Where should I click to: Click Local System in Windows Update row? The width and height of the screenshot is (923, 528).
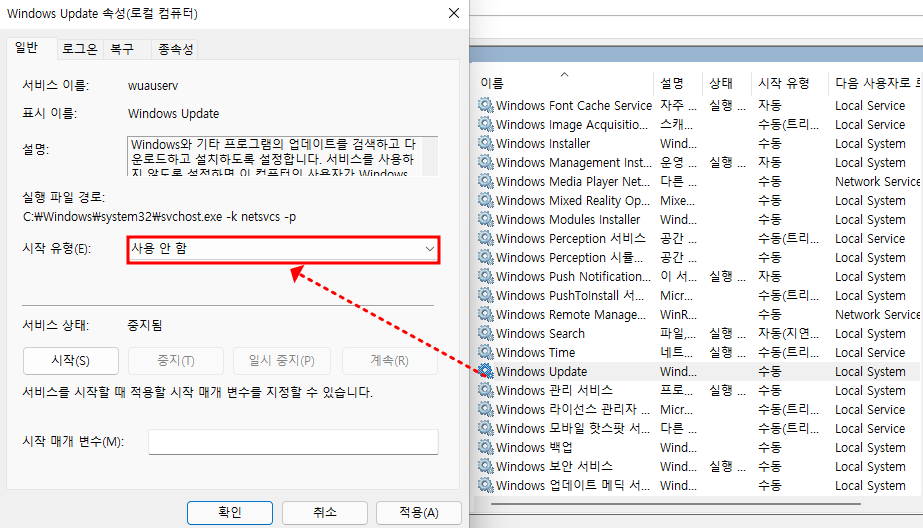pyautogui.click(x=870, y=371)
